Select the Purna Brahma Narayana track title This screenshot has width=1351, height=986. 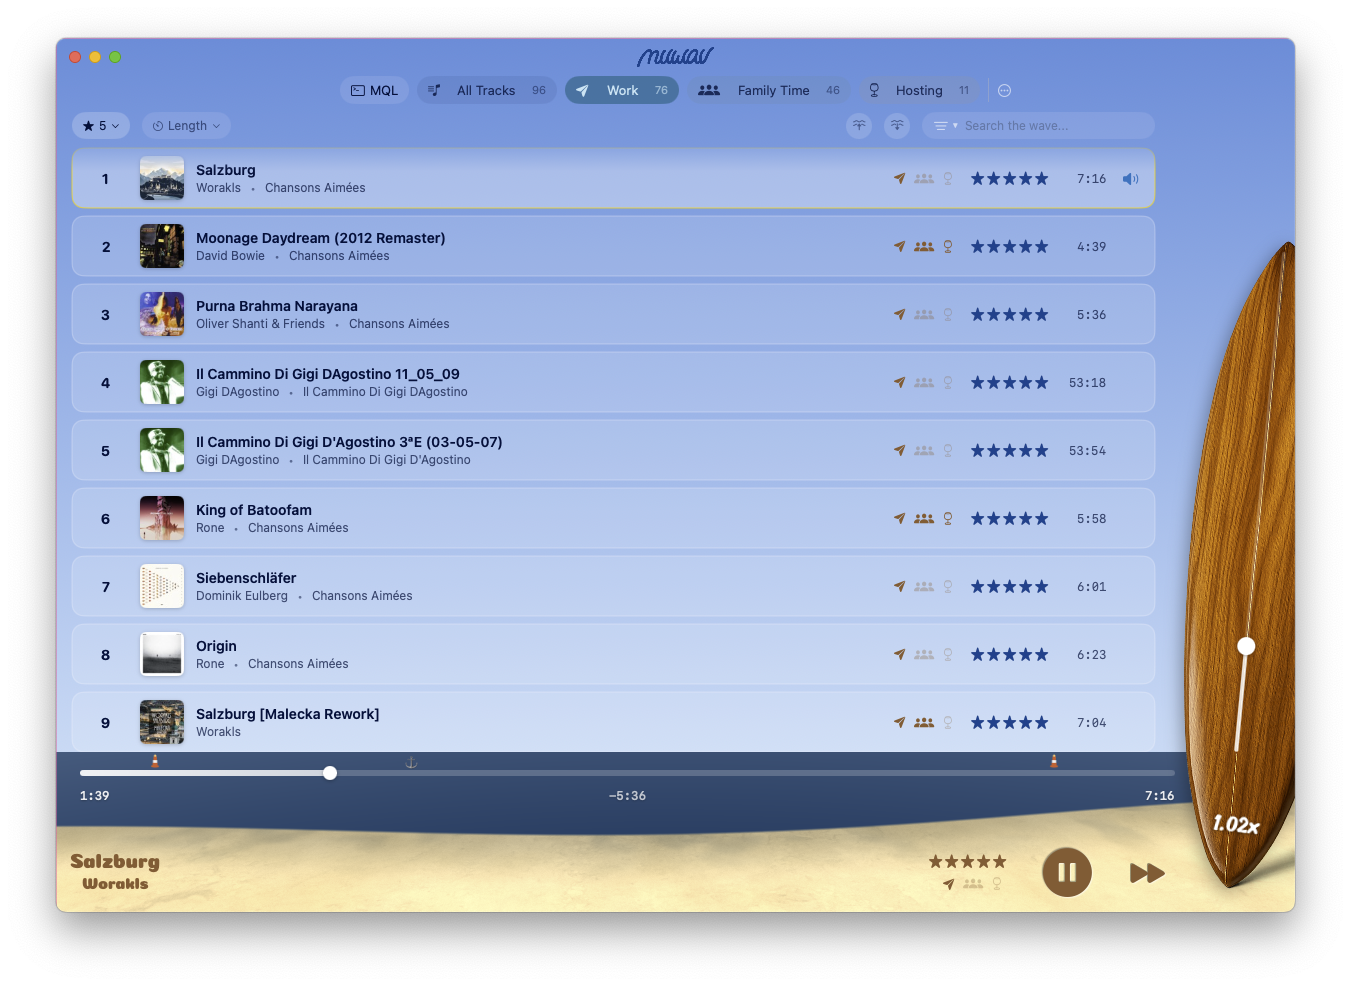point(277,306)
